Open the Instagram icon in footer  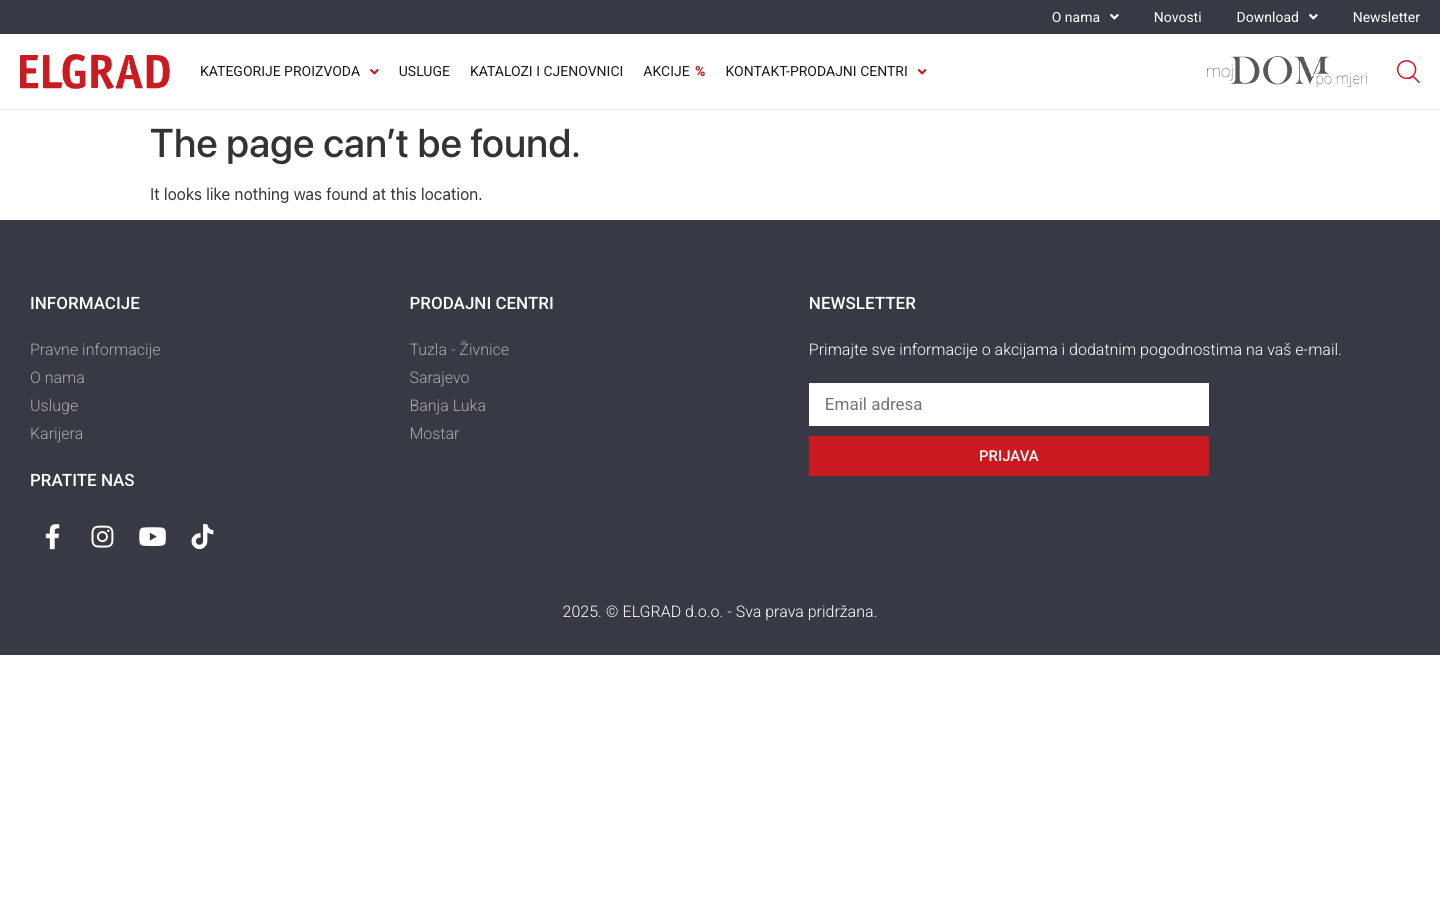pos(102,537)
